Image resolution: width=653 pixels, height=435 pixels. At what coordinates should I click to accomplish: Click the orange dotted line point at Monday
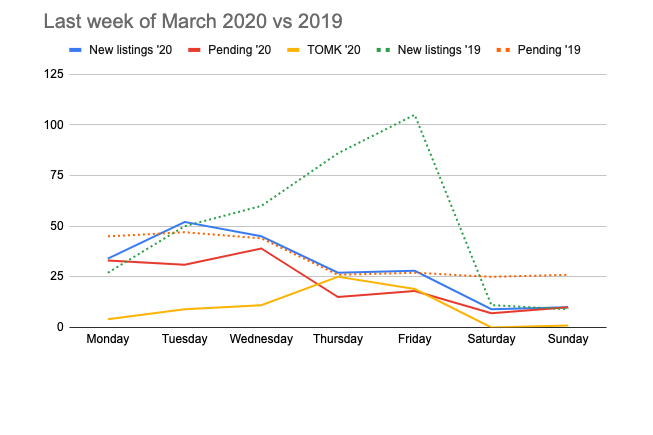tap(108, 236)
